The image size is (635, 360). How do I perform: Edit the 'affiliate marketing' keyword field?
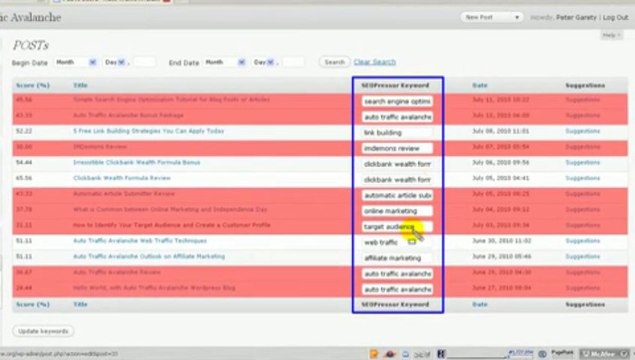pyautogui.click(x=397, y=258)
